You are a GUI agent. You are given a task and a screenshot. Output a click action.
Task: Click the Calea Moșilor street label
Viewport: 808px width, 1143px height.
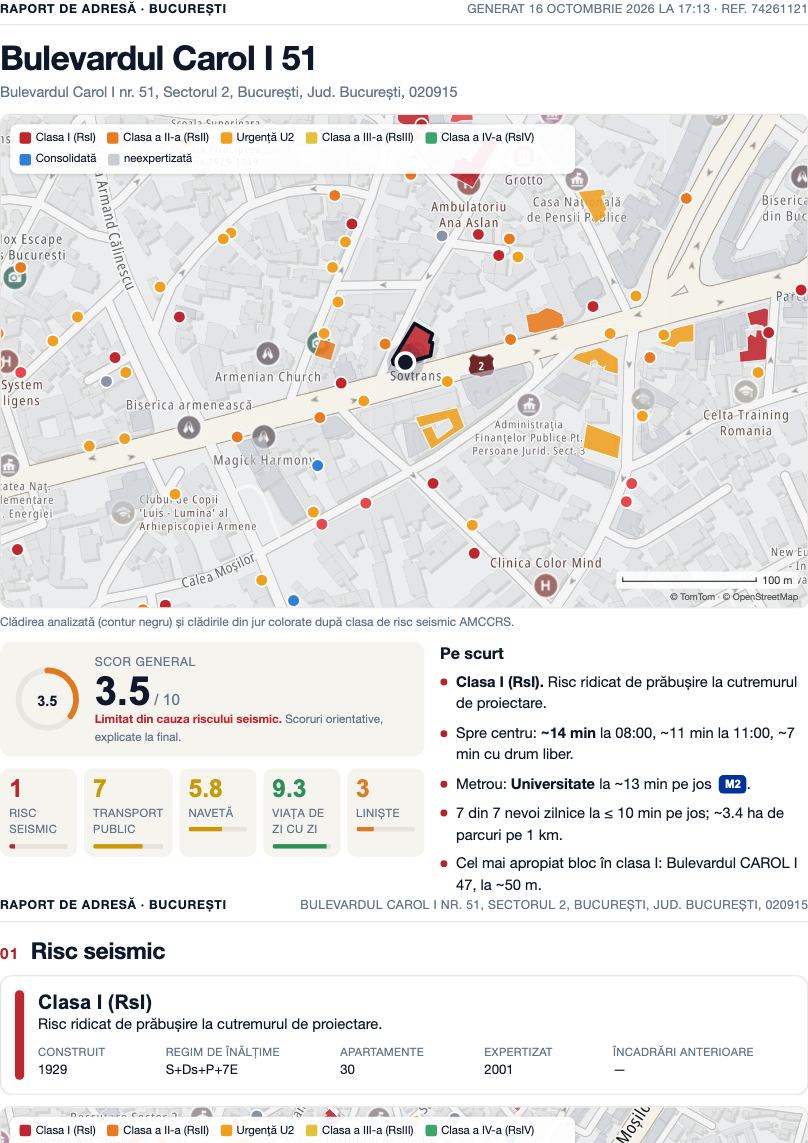pos(219,570)
